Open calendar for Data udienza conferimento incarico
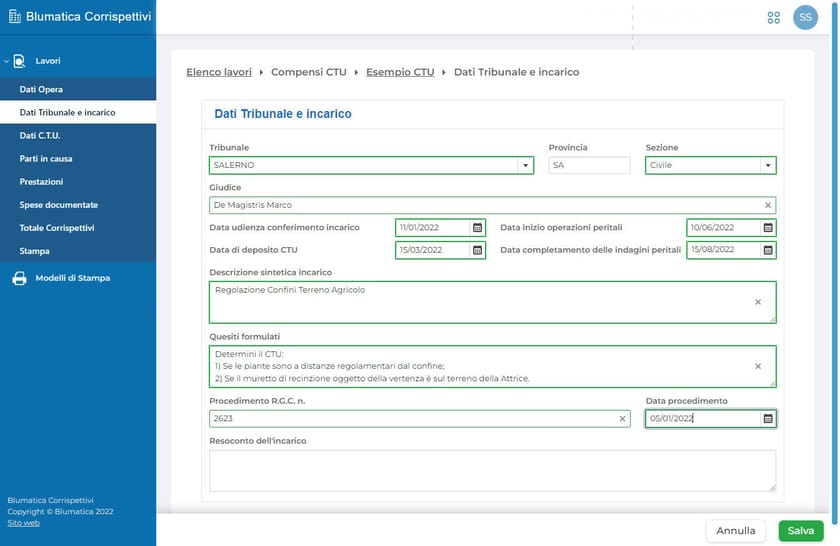840x546 pixels. click(478, 228)
